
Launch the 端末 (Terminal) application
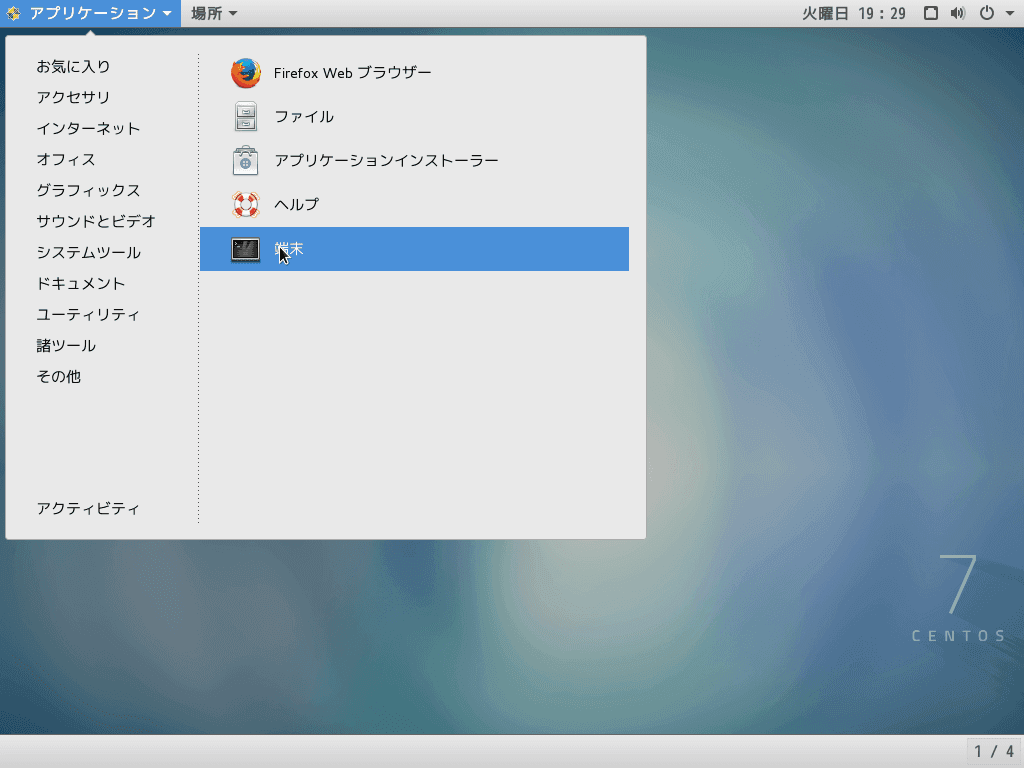click(287, 249)
